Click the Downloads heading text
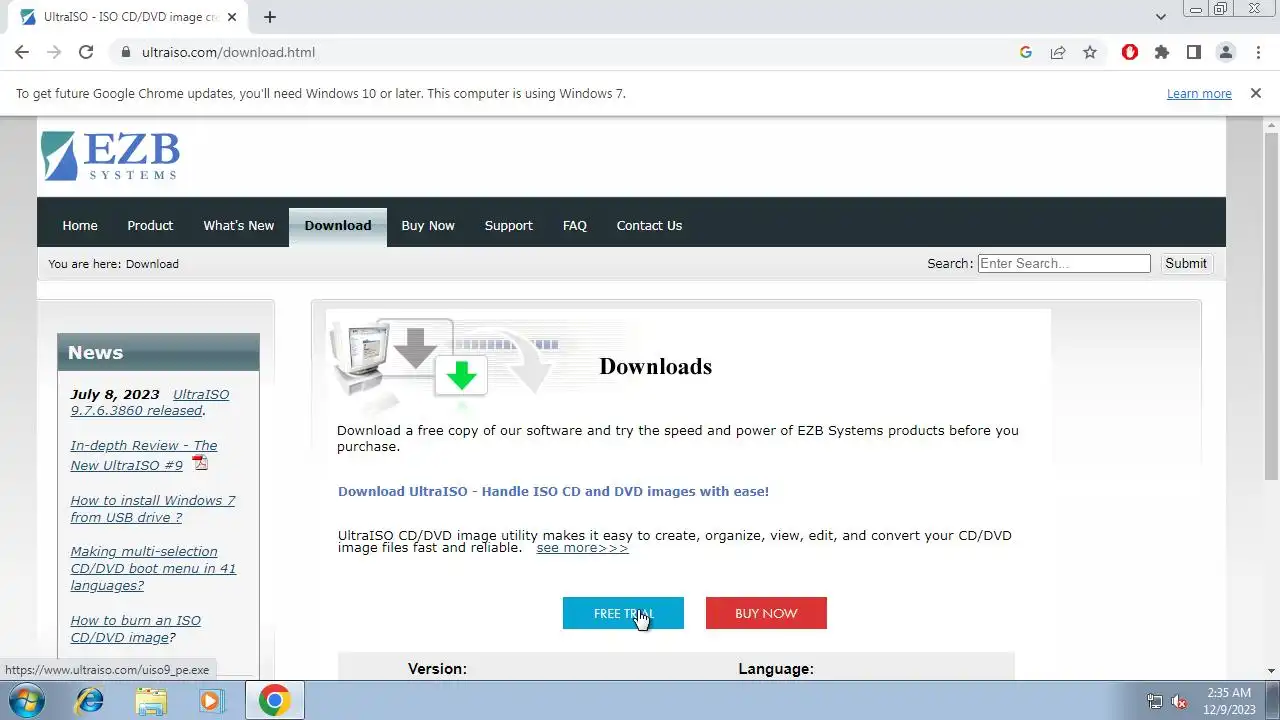Screen dimensions: 1280x720 click(656, 366)
